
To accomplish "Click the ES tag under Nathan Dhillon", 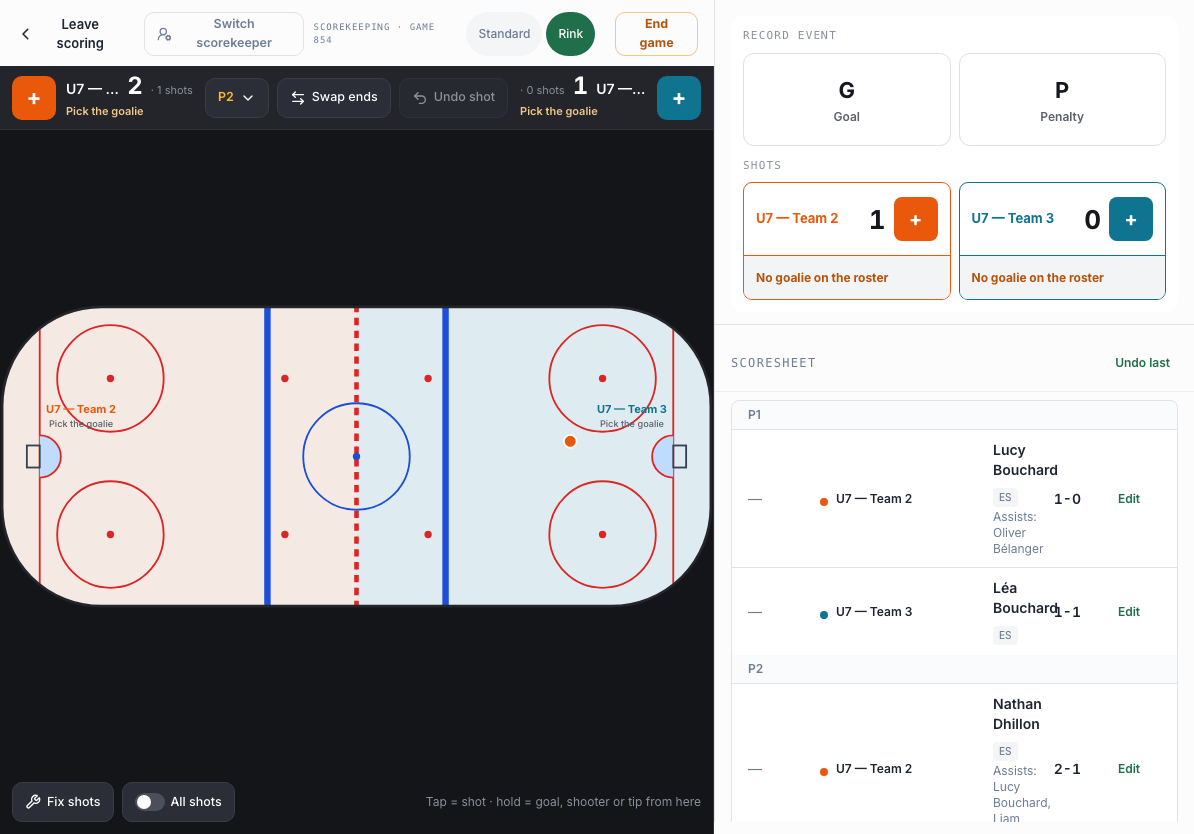I will pyautogui.click(x=1005, y=751).
